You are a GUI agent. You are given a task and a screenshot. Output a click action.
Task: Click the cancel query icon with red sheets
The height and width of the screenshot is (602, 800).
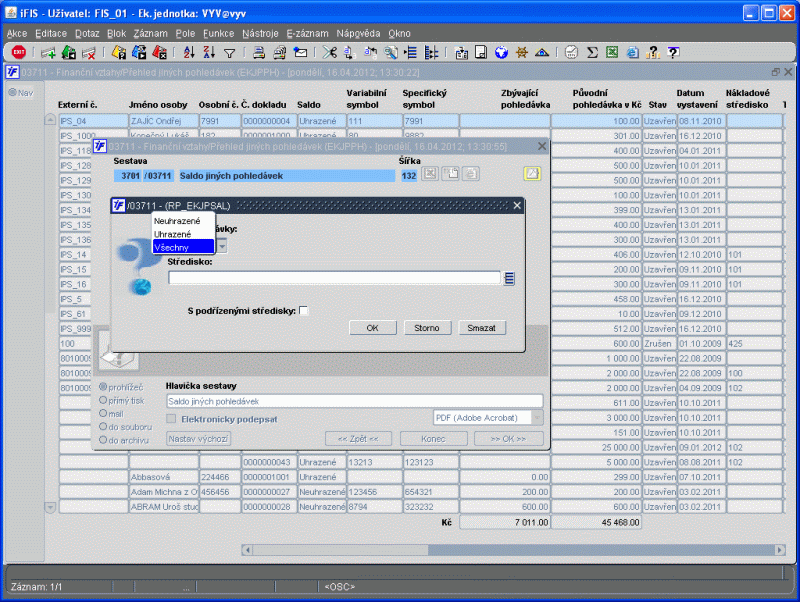pyautogui.click(x=159, y=52)
